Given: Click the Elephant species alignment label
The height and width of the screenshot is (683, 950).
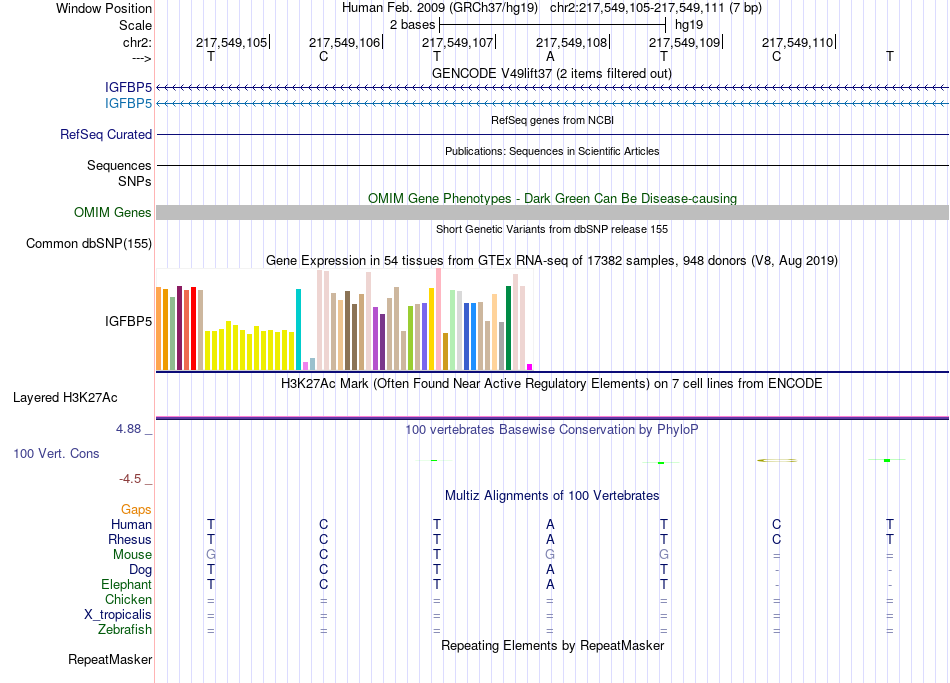Looking at the screenshot, I should (126, 585).
